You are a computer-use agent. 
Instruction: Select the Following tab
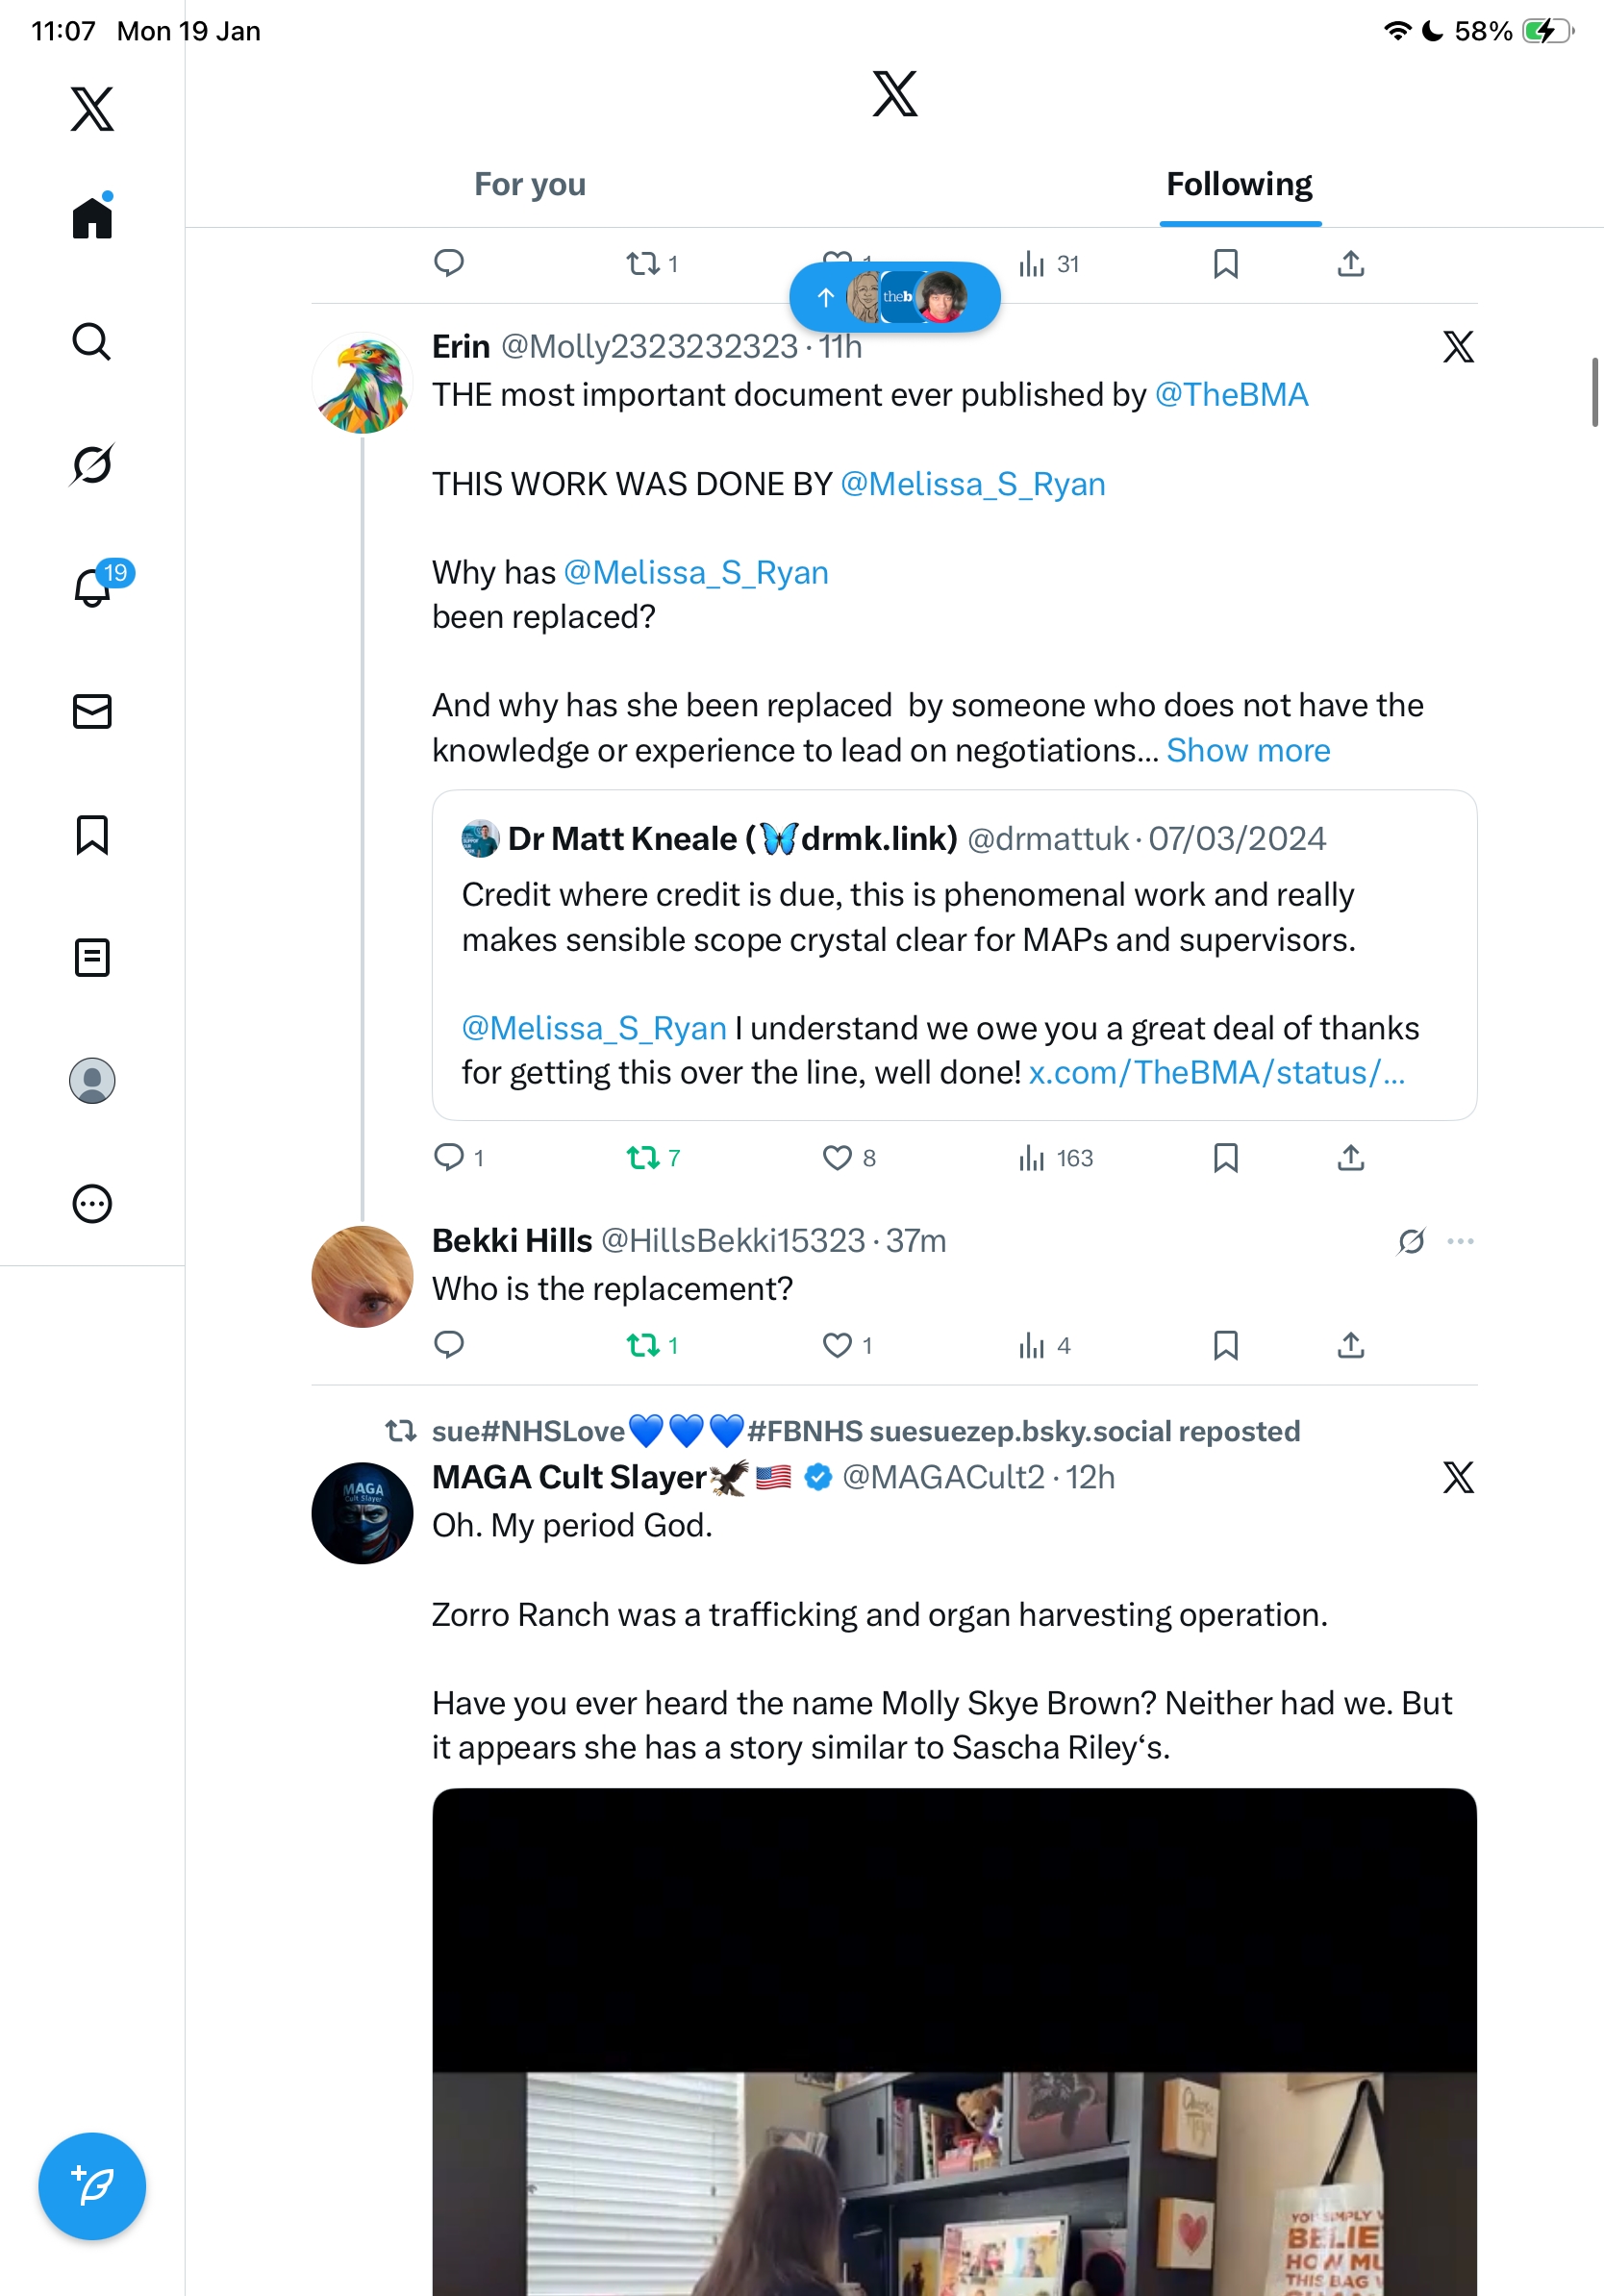(1239, 185)
